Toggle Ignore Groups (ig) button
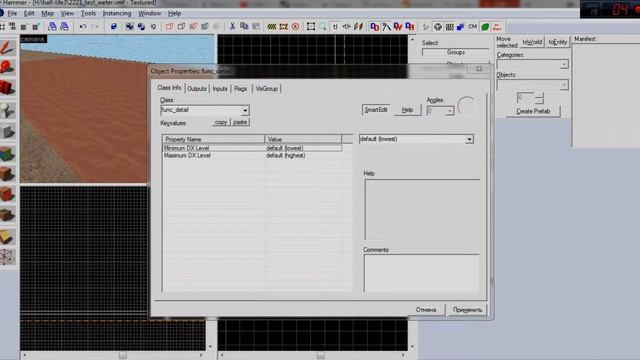This screenshot has height=360, width=640. [153, 27]
